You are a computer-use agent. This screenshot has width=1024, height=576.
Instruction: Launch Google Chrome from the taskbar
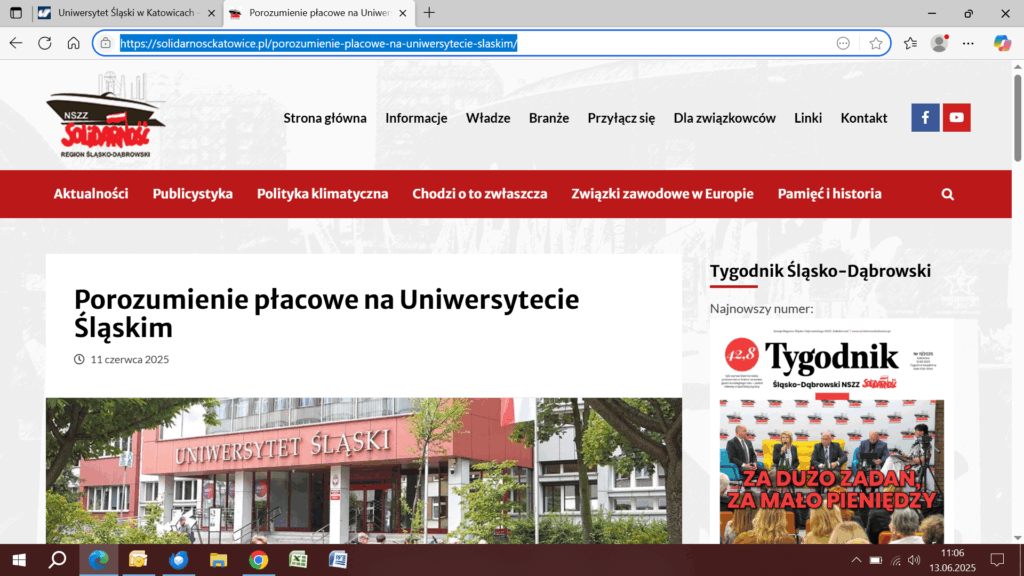[259, 560]
